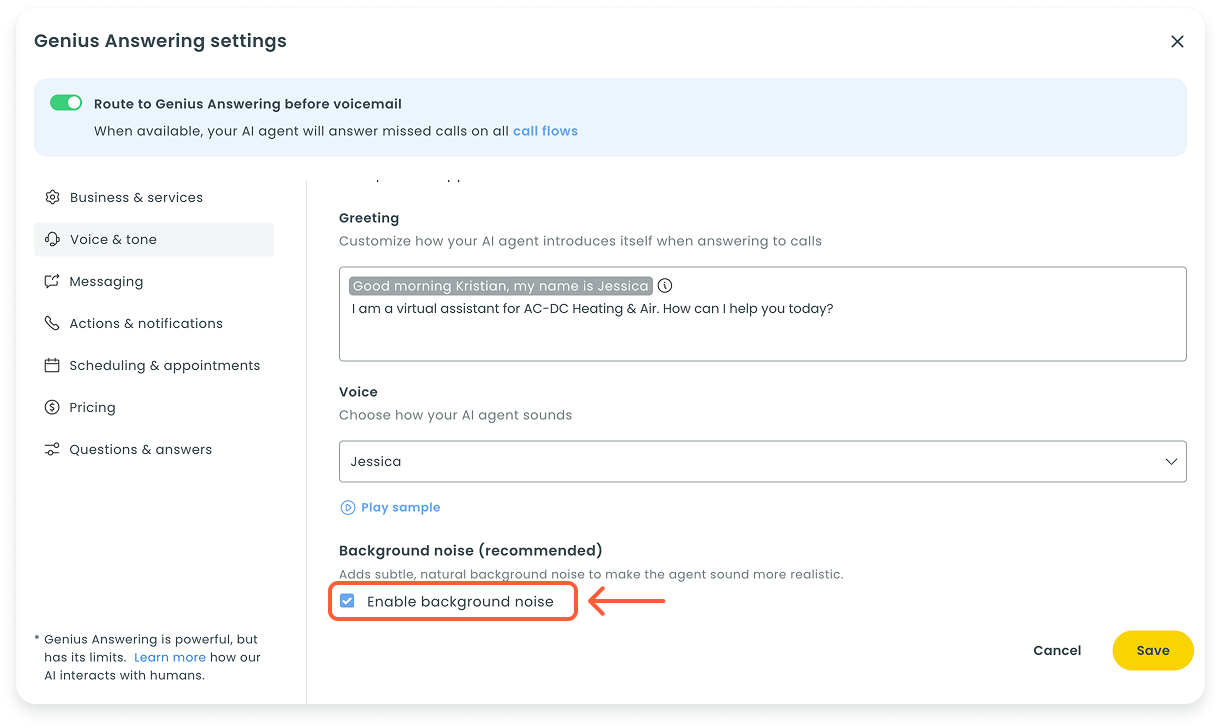The width and height of the screenshot is (1221, 728).
Task: Open the call flows link
Action: 545,131
